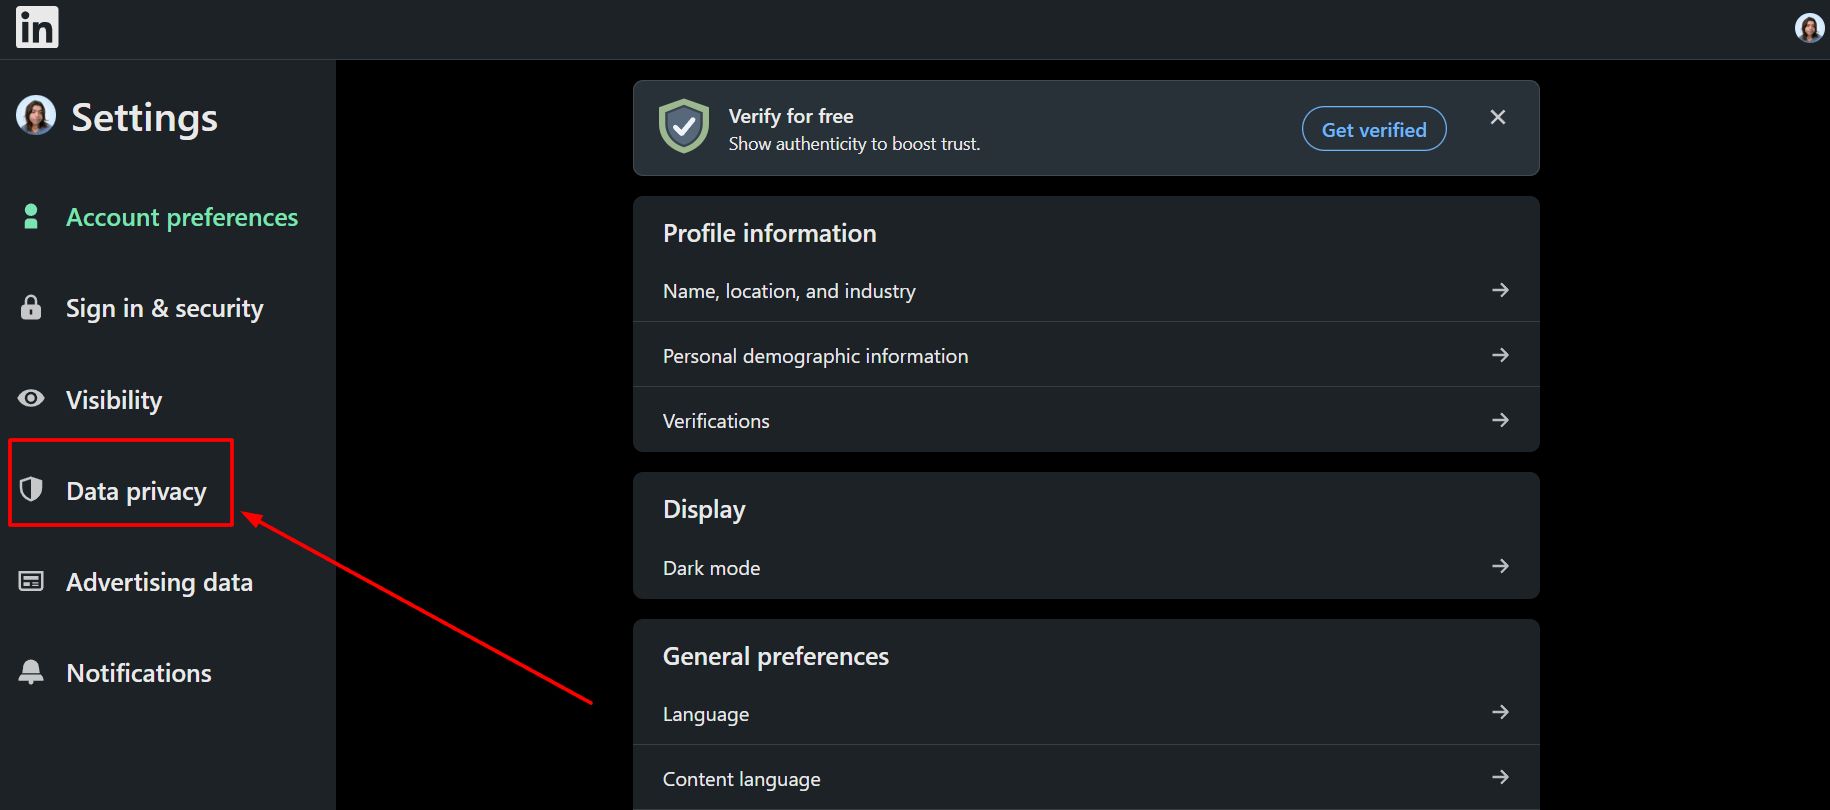Open Account preferences section
Screen dimensions: 1830x810
[182, 217]
